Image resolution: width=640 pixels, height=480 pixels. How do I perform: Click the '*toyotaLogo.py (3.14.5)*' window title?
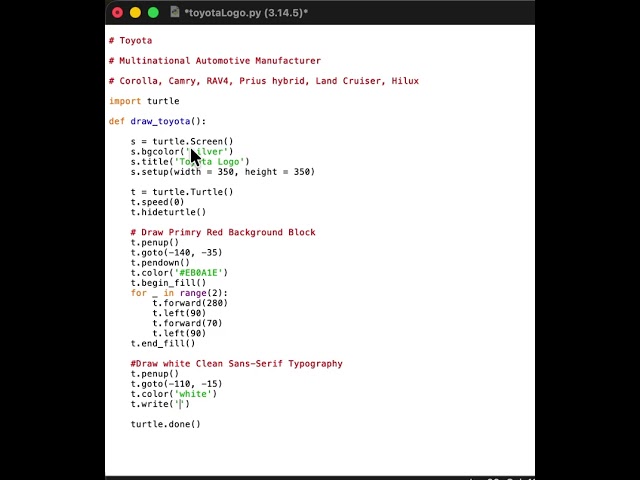point(246,13)
